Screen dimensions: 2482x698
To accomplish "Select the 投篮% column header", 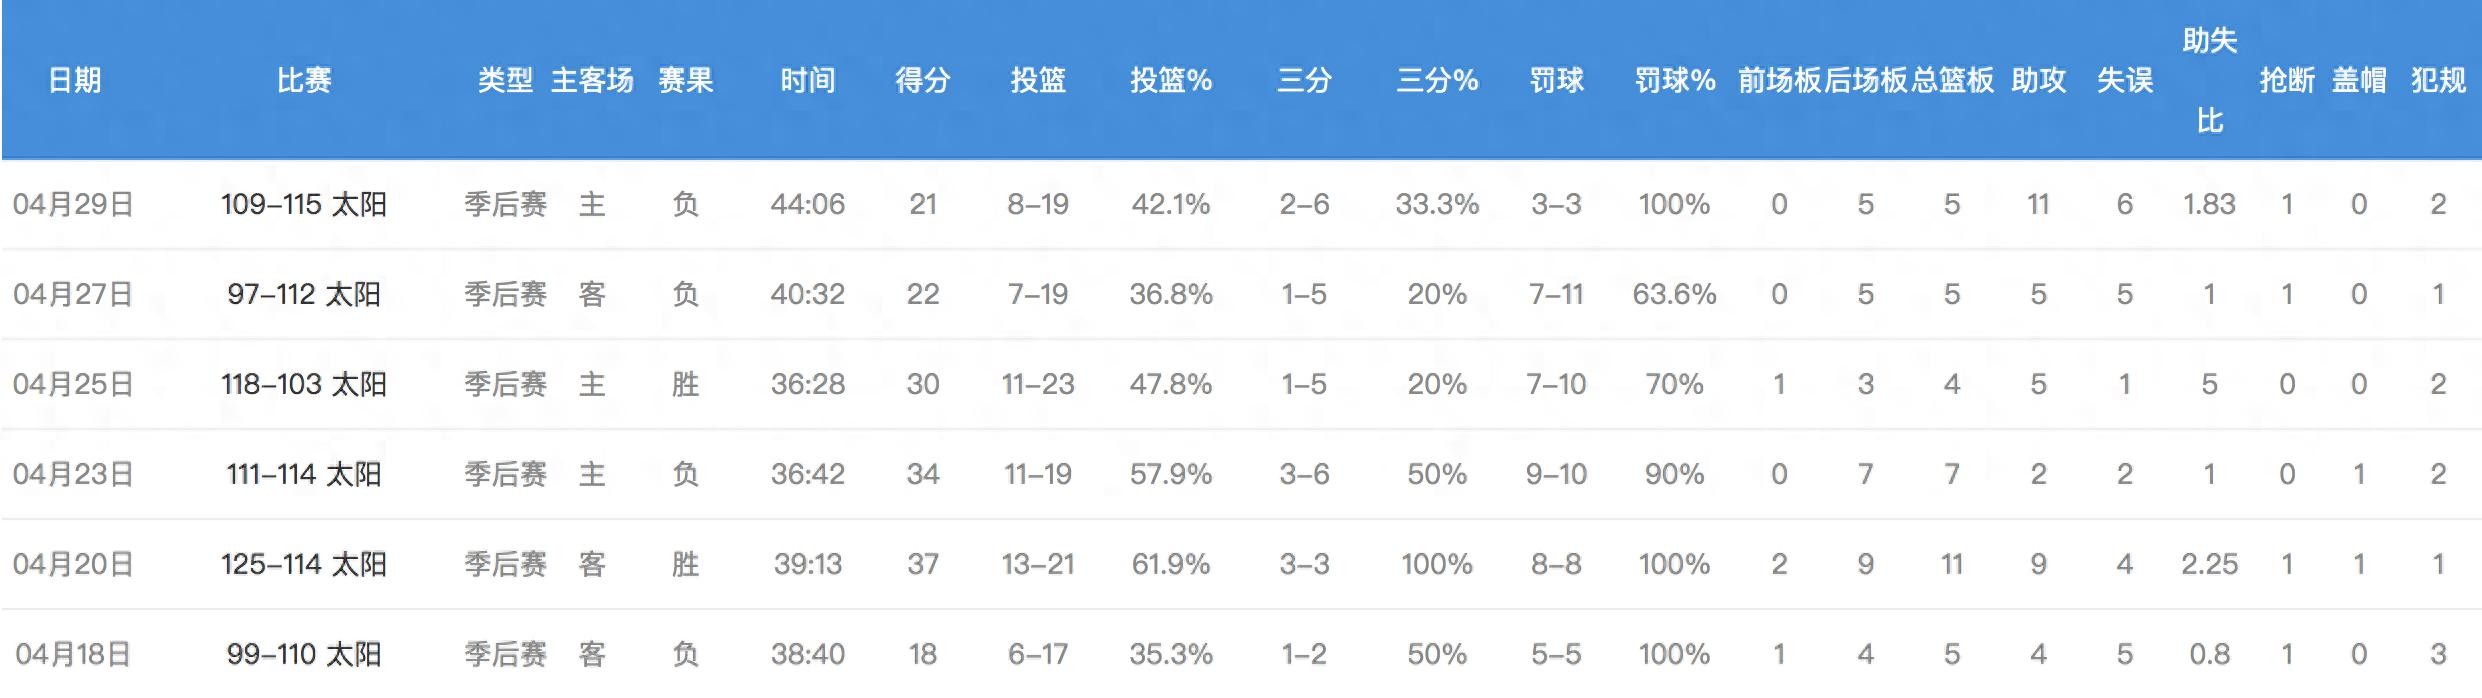I will pyautogui.click(x=1170, y=80).
